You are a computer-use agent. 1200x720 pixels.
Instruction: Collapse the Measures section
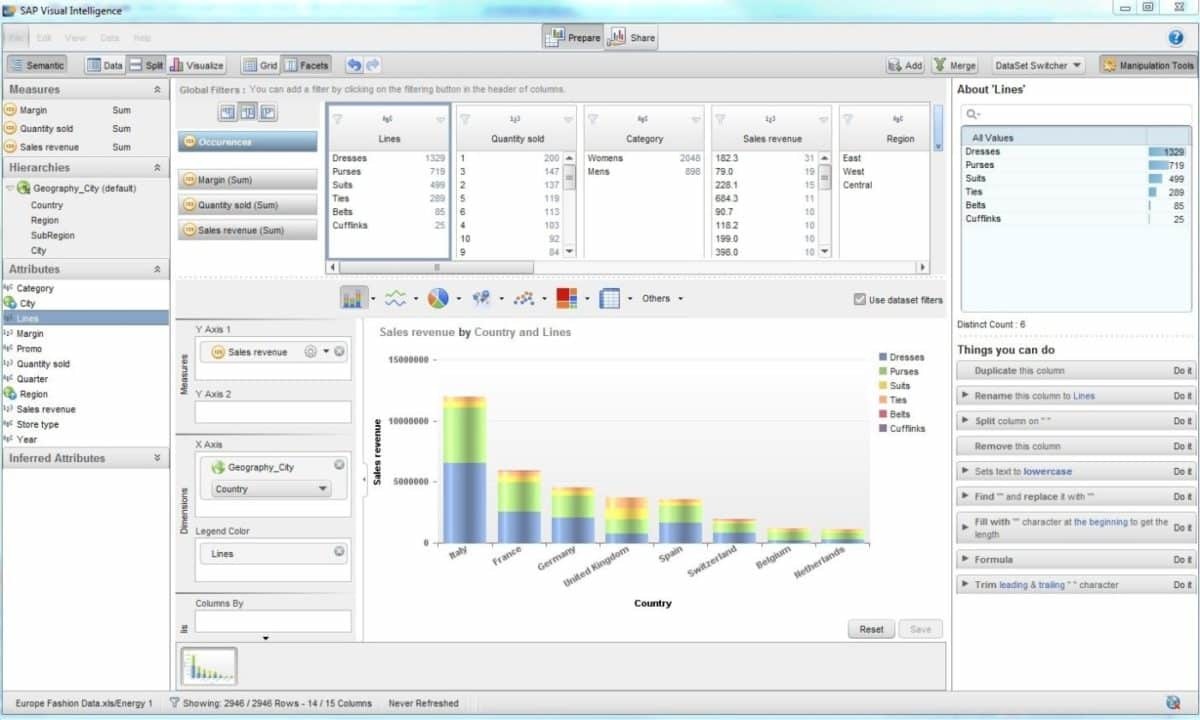[157, 90]
